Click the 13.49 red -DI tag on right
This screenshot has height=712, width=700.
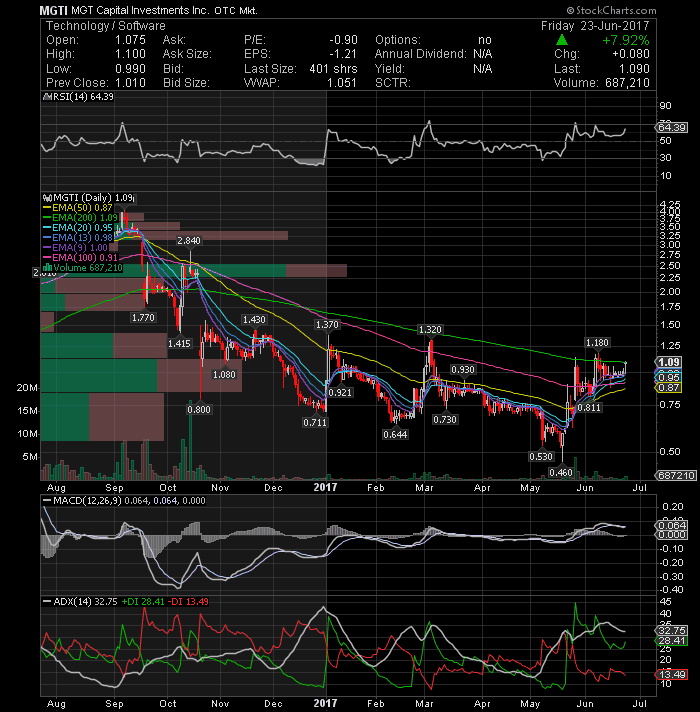[672, 674]
